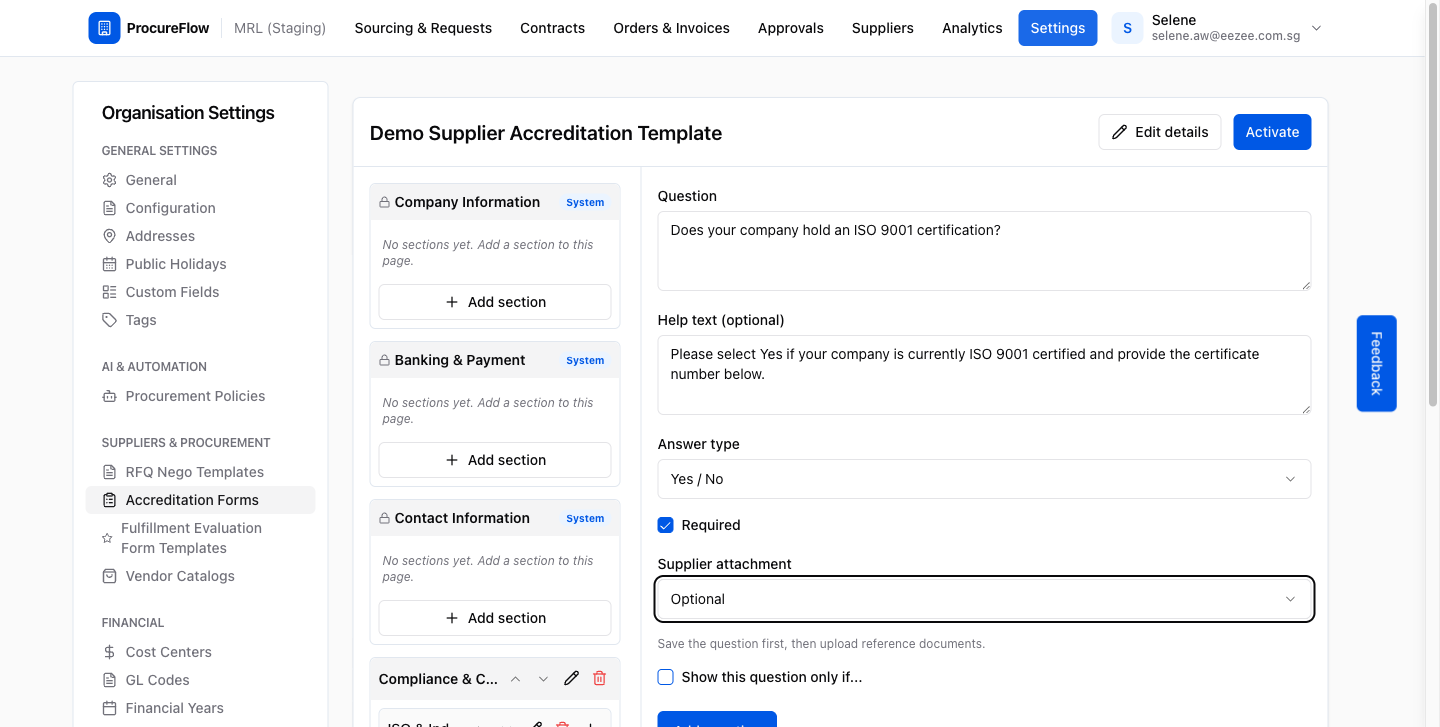Click the Tags label icon
Image resolution: width=1440 pixels, height=727 pixels.
click(x=110, y=320)
